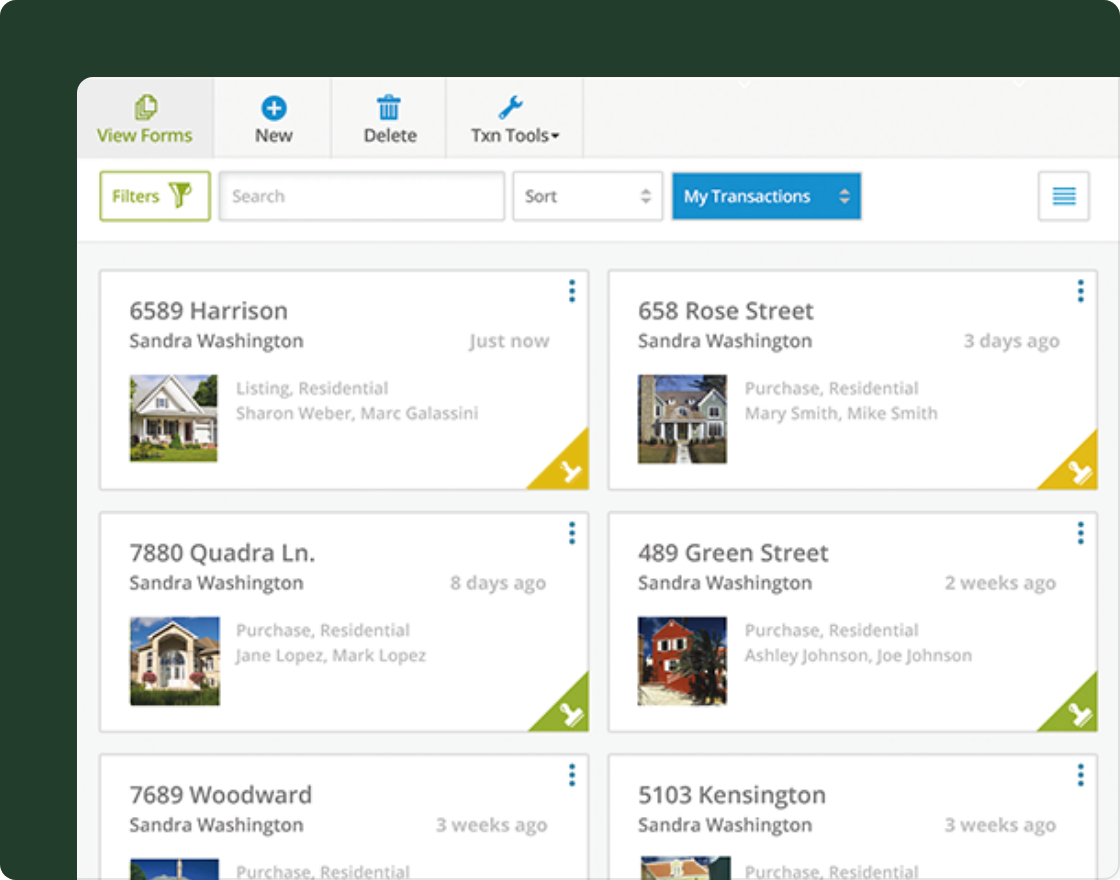Open options menu for 6589 Harrison
The width and height of the screenshot is (1120, 880).
tap(571, 291)
